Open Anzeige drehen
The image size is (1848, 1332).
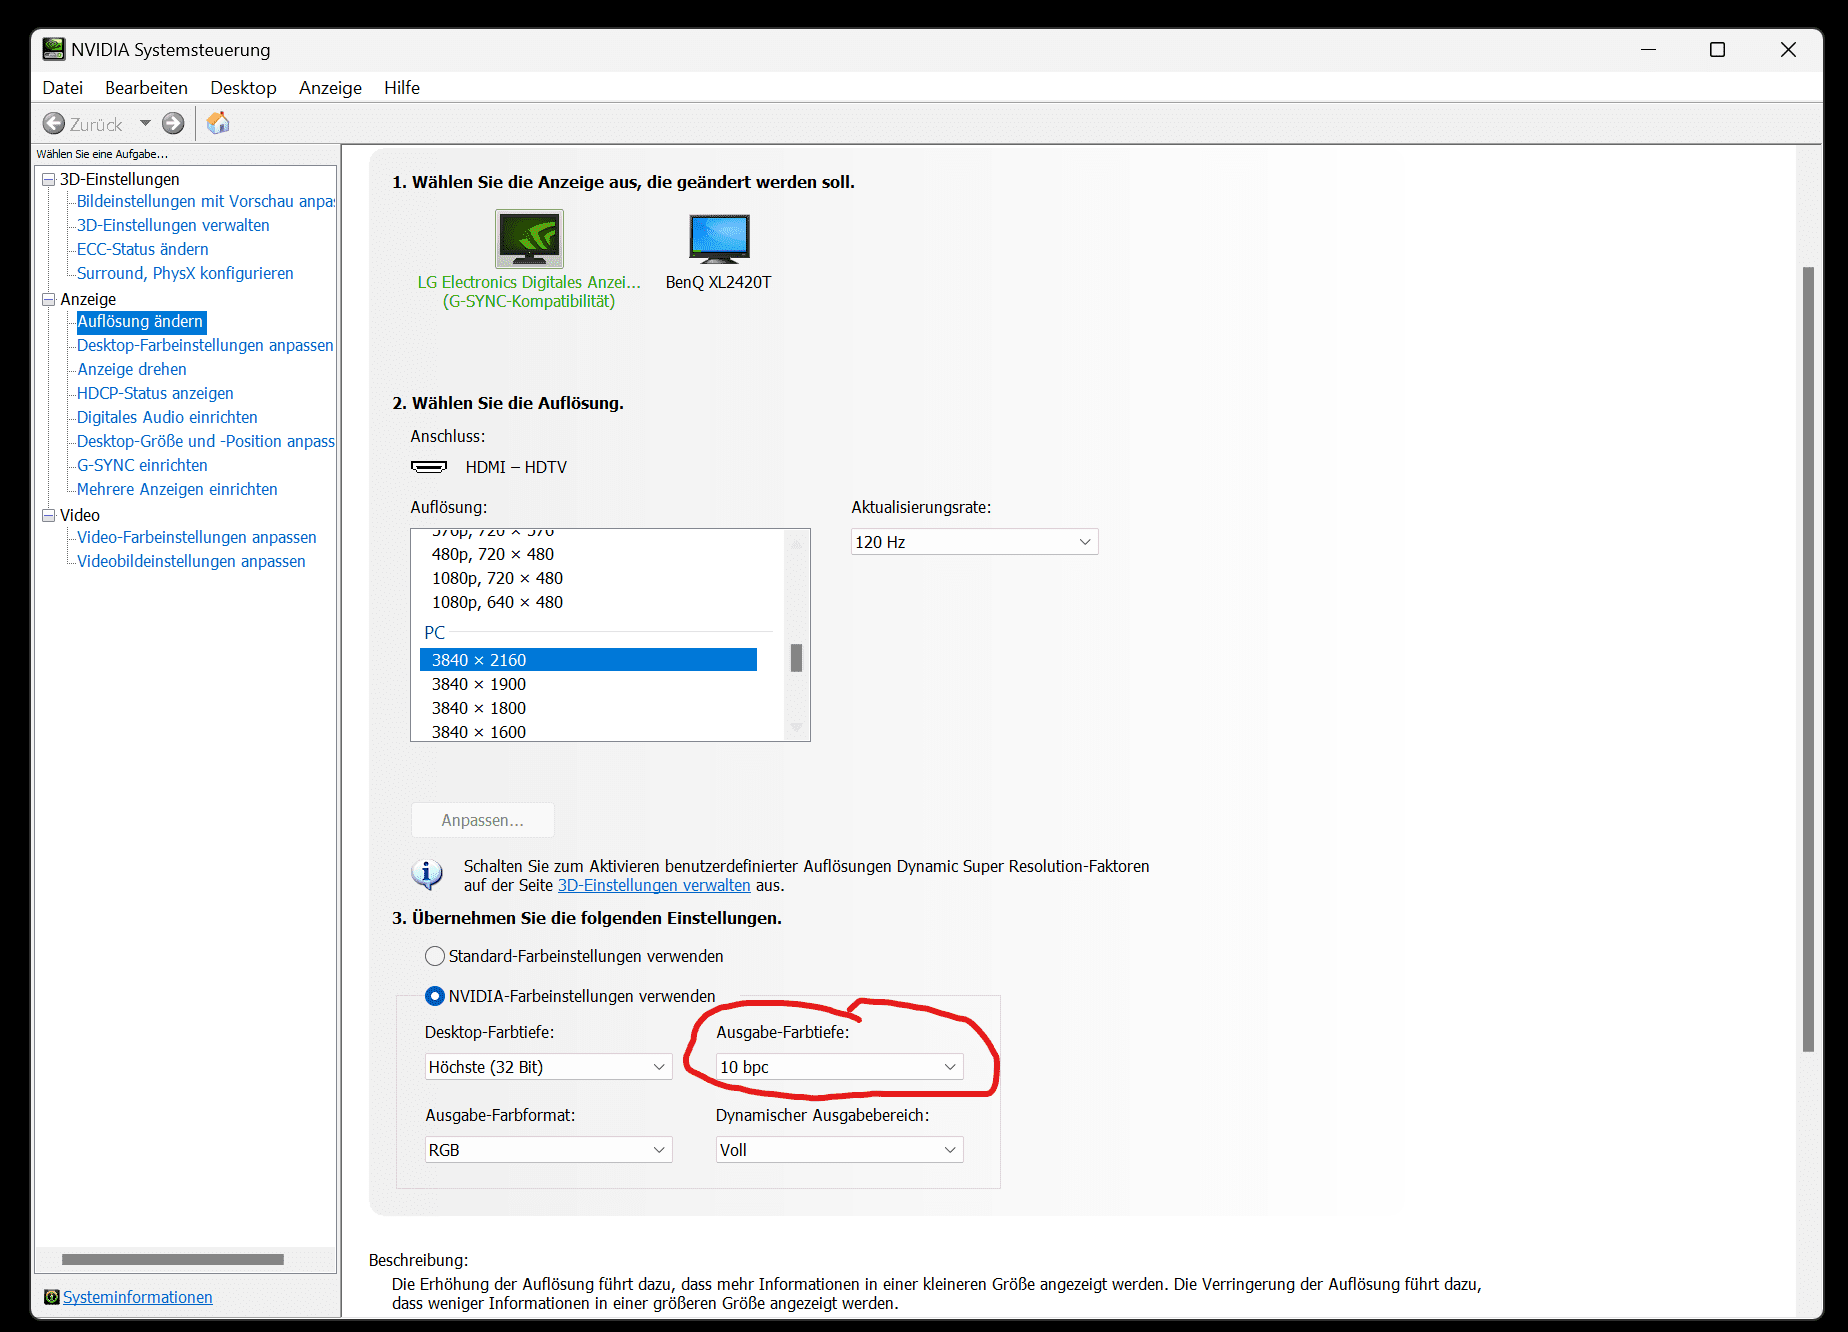click(132, 369)
